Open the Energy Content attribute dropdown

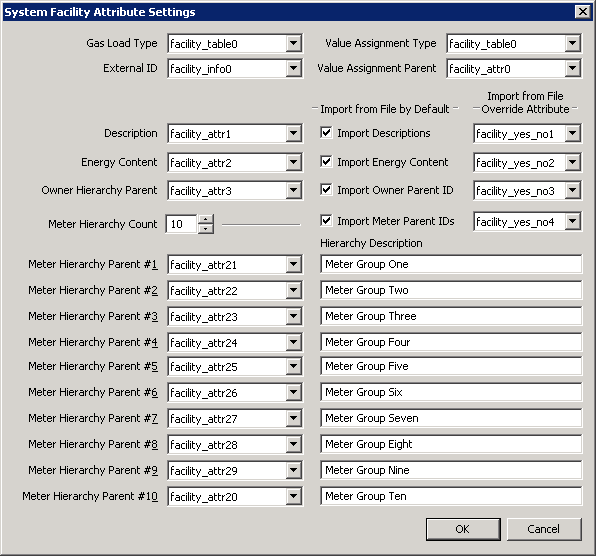[x=293, y=162]
